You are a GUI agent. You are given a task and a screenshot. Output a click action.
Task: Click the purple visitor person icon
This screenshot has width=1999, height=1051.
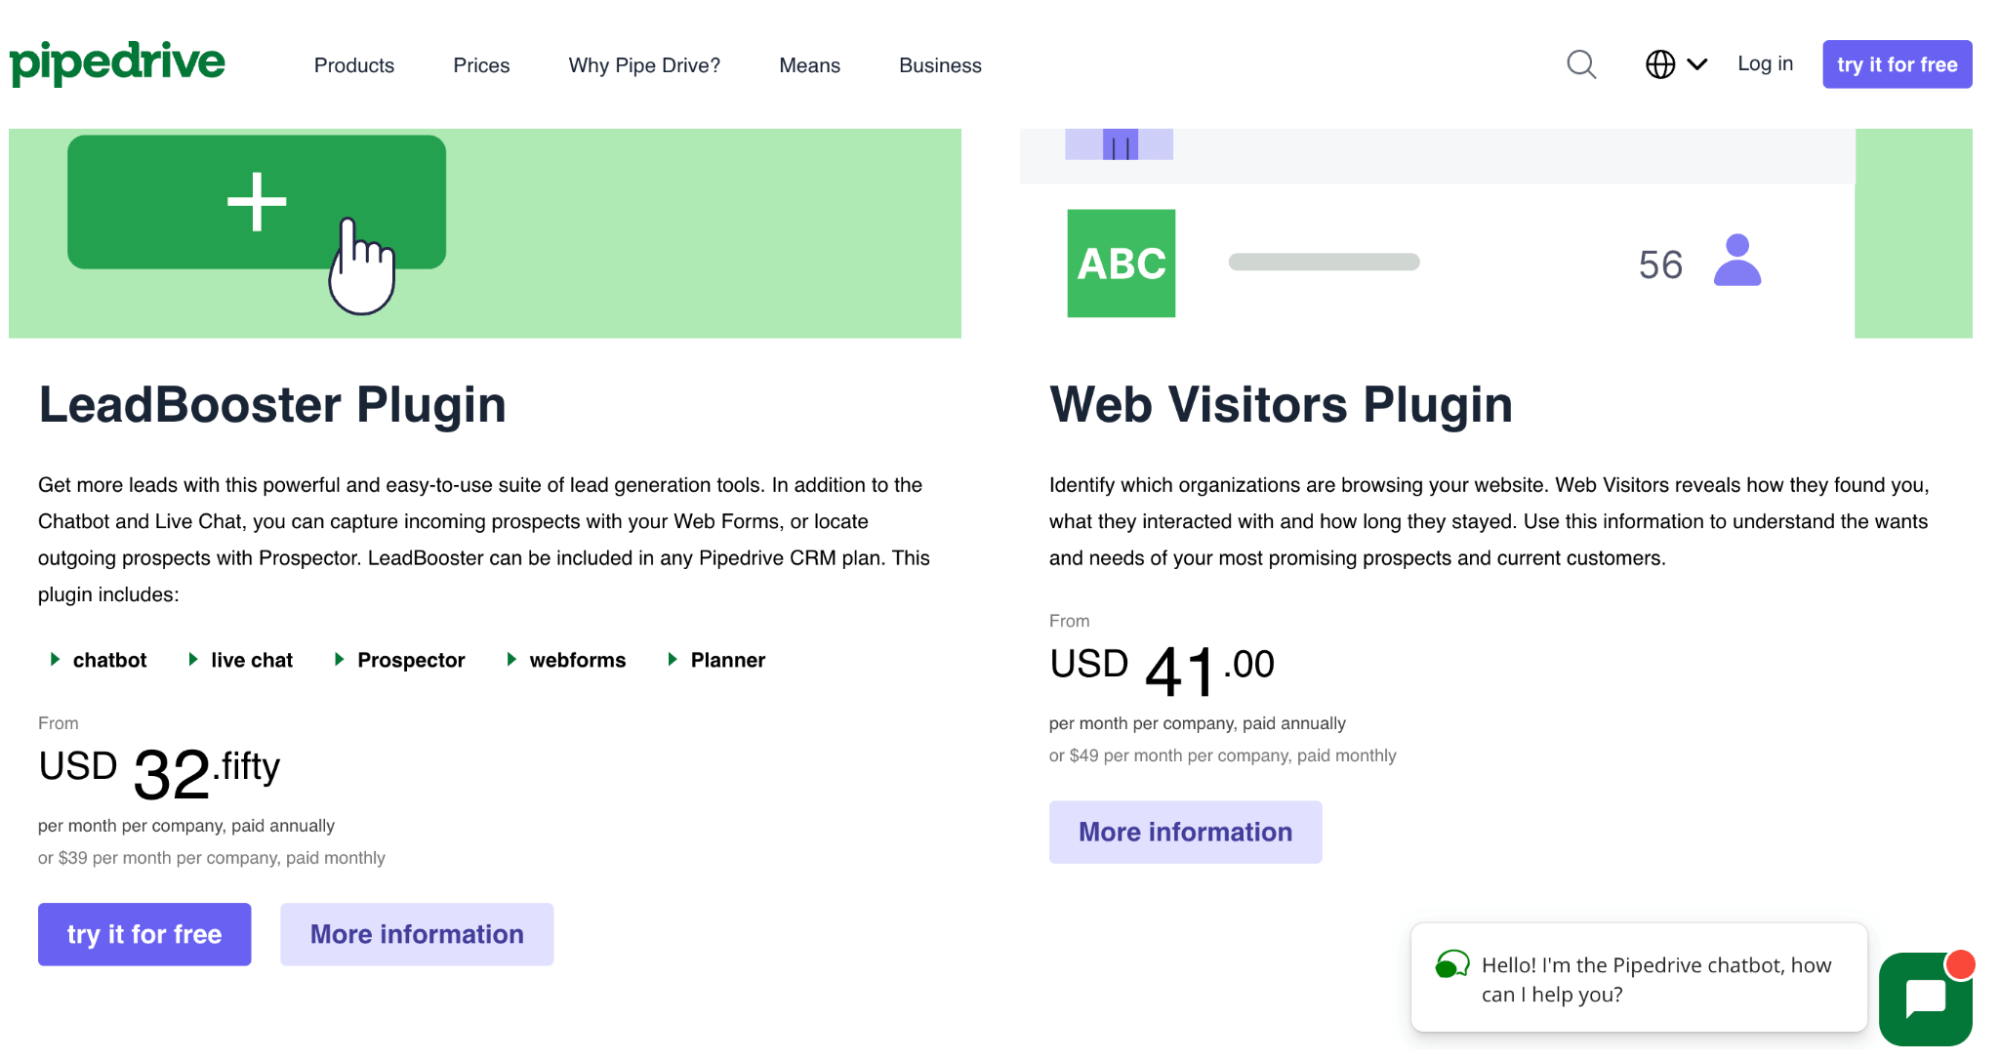pyautogui.click(x=1739, y=262)
